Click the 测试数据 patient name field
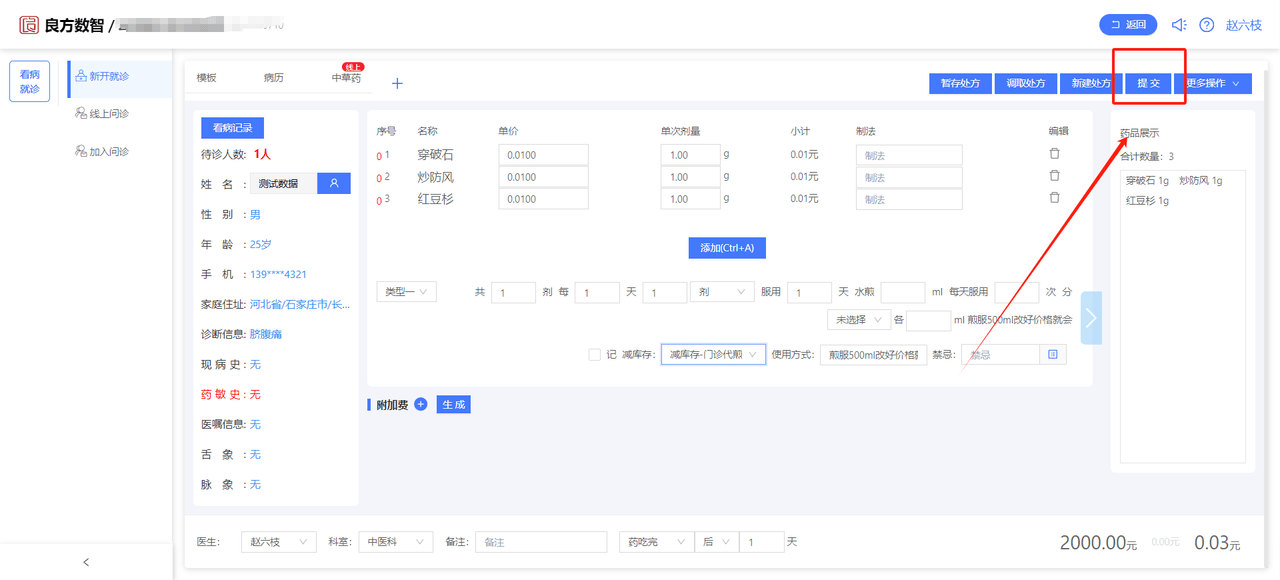This screenshot has width=1280, height=580. tap(284, 184)
